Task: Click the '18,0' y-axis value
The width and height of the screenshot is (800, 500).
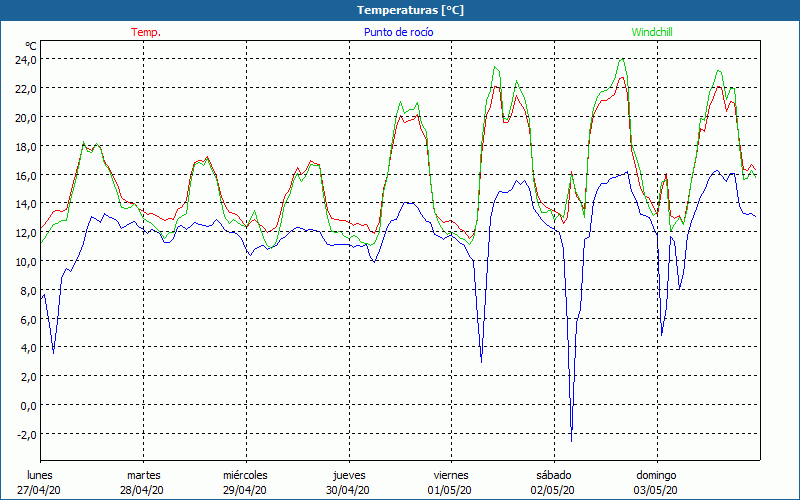Action: tap(26, 146)
